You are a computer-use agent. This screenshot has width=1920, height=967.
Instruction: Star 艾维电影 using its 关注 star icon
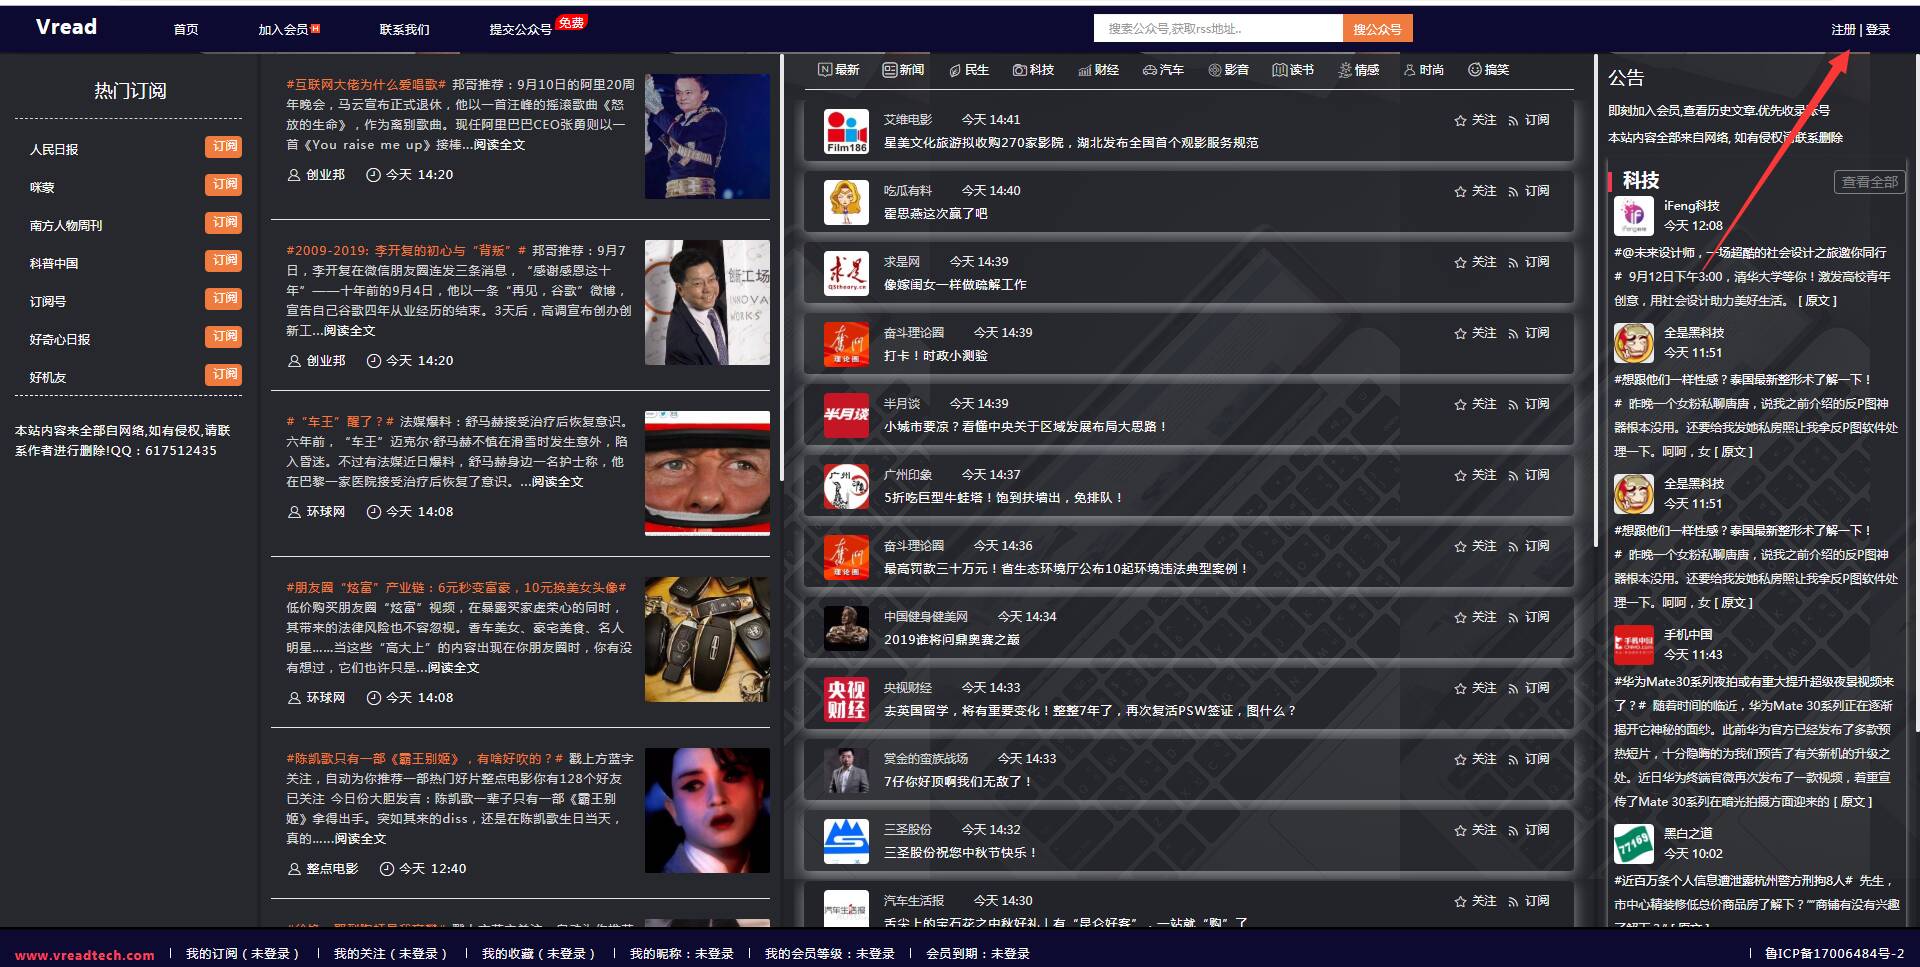coord(1460,120)
